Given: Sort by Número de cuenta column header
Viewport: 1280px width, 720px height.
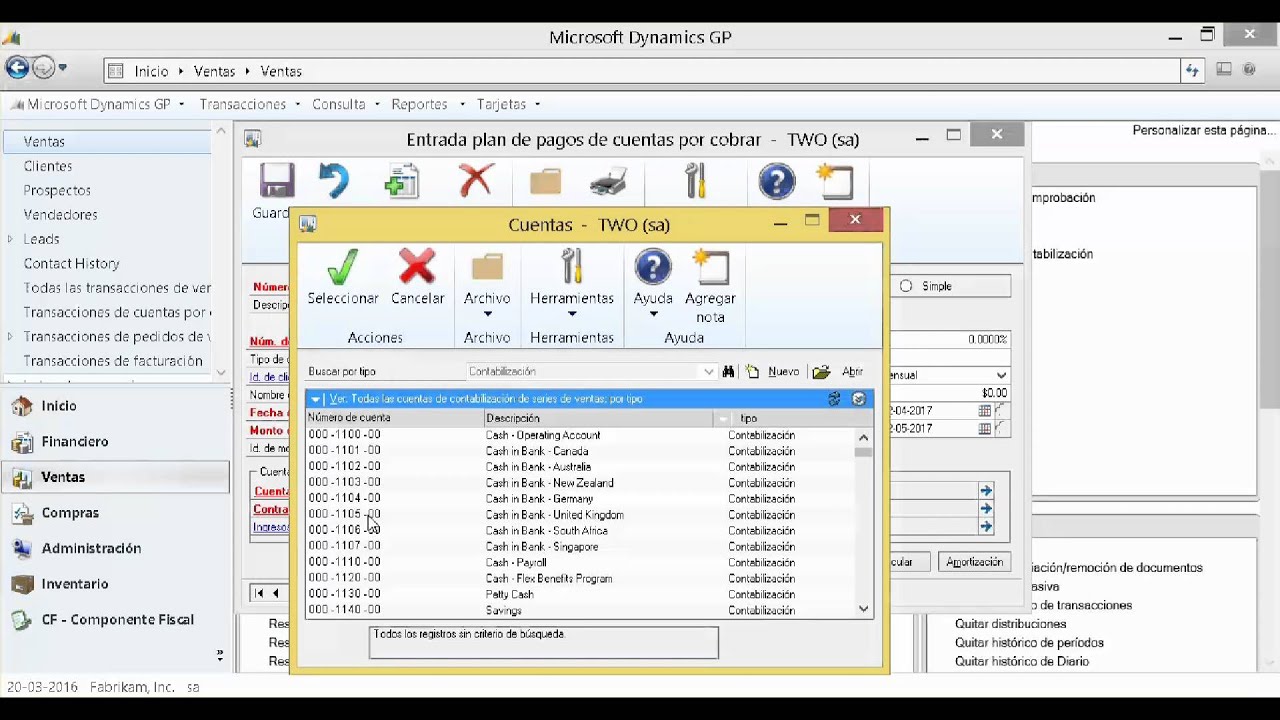Looking at the screenshot, I should pyautogui.click(x=394, y=418).
